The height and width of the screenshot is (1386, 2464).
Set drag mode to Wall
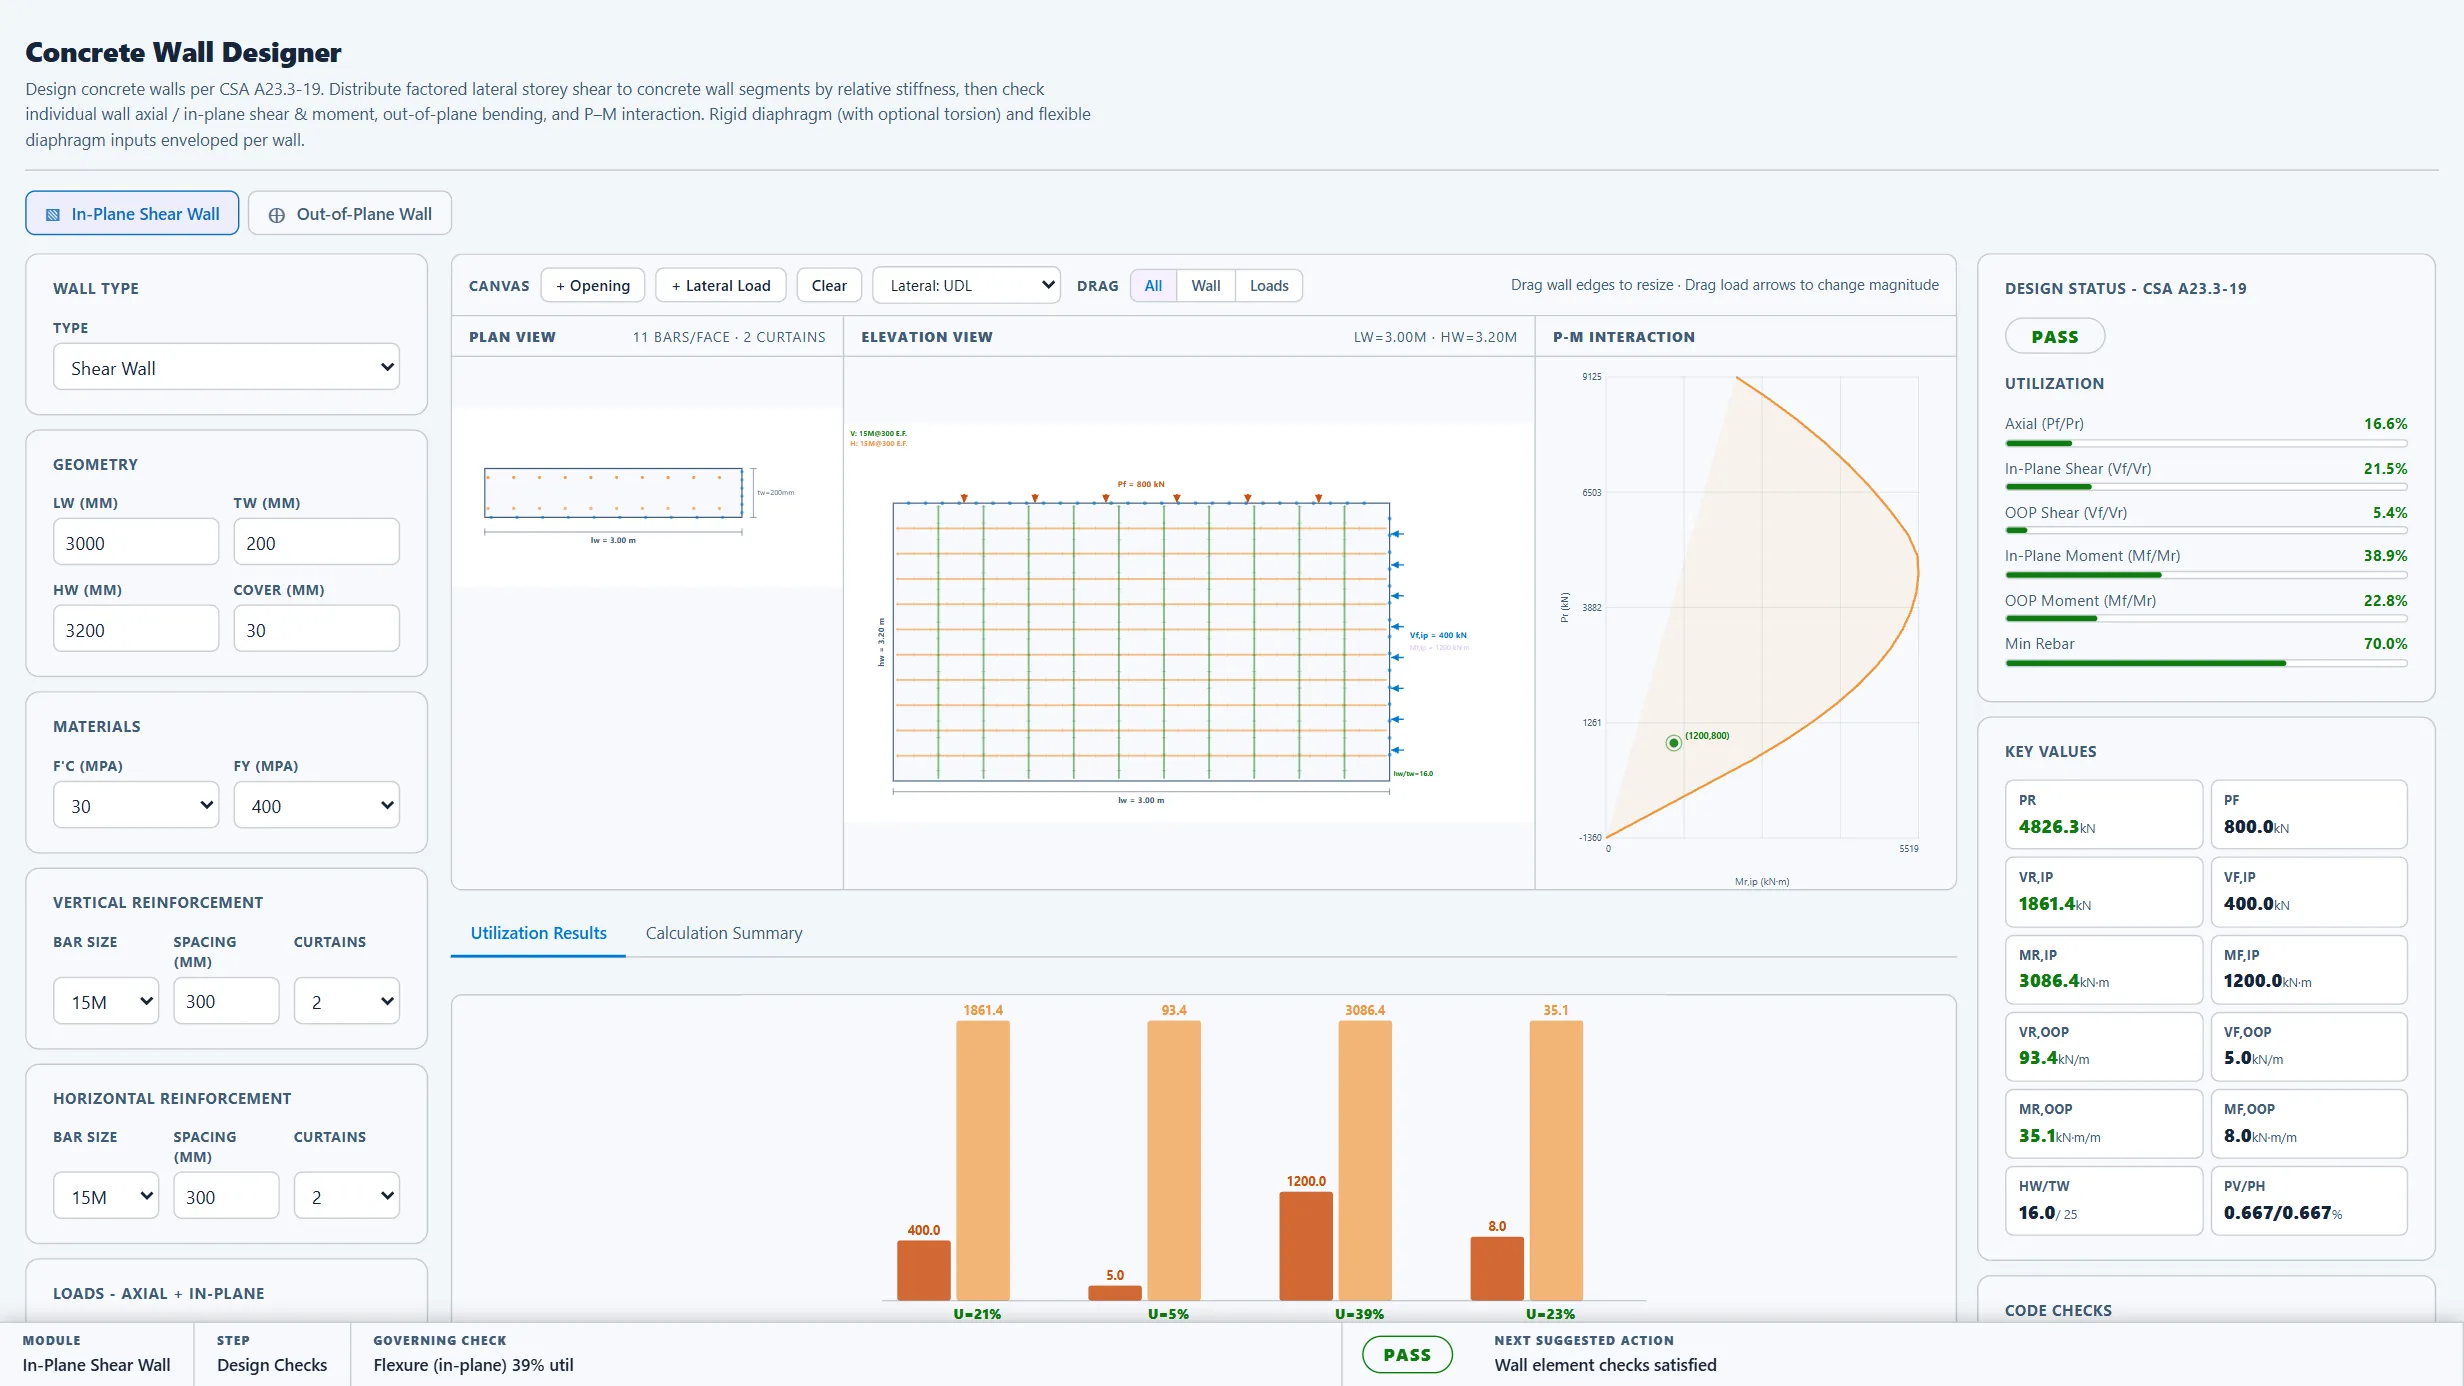click(1206, 286)
